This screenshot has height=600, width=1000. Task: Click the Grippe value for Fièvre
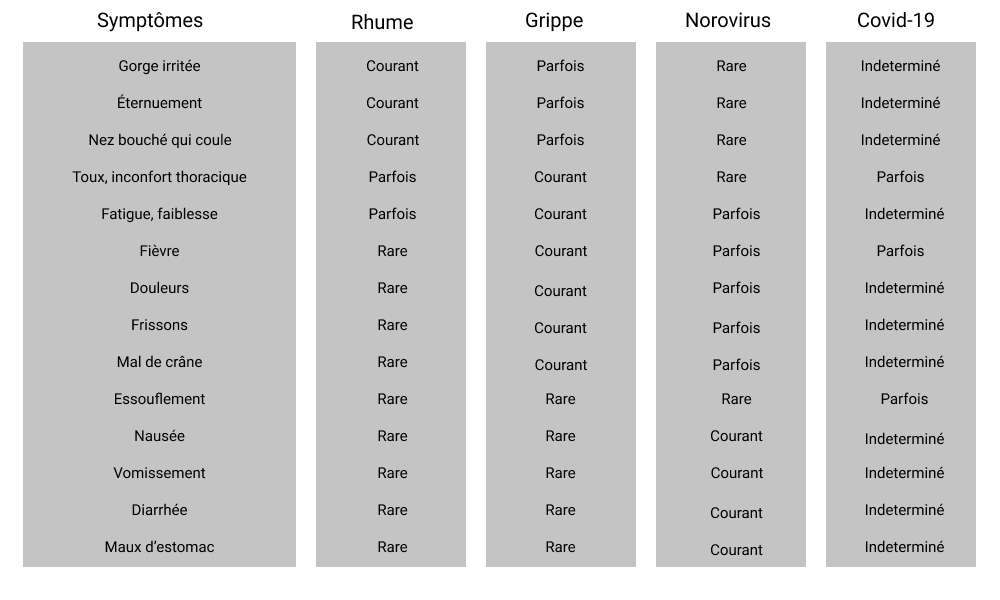560,251
